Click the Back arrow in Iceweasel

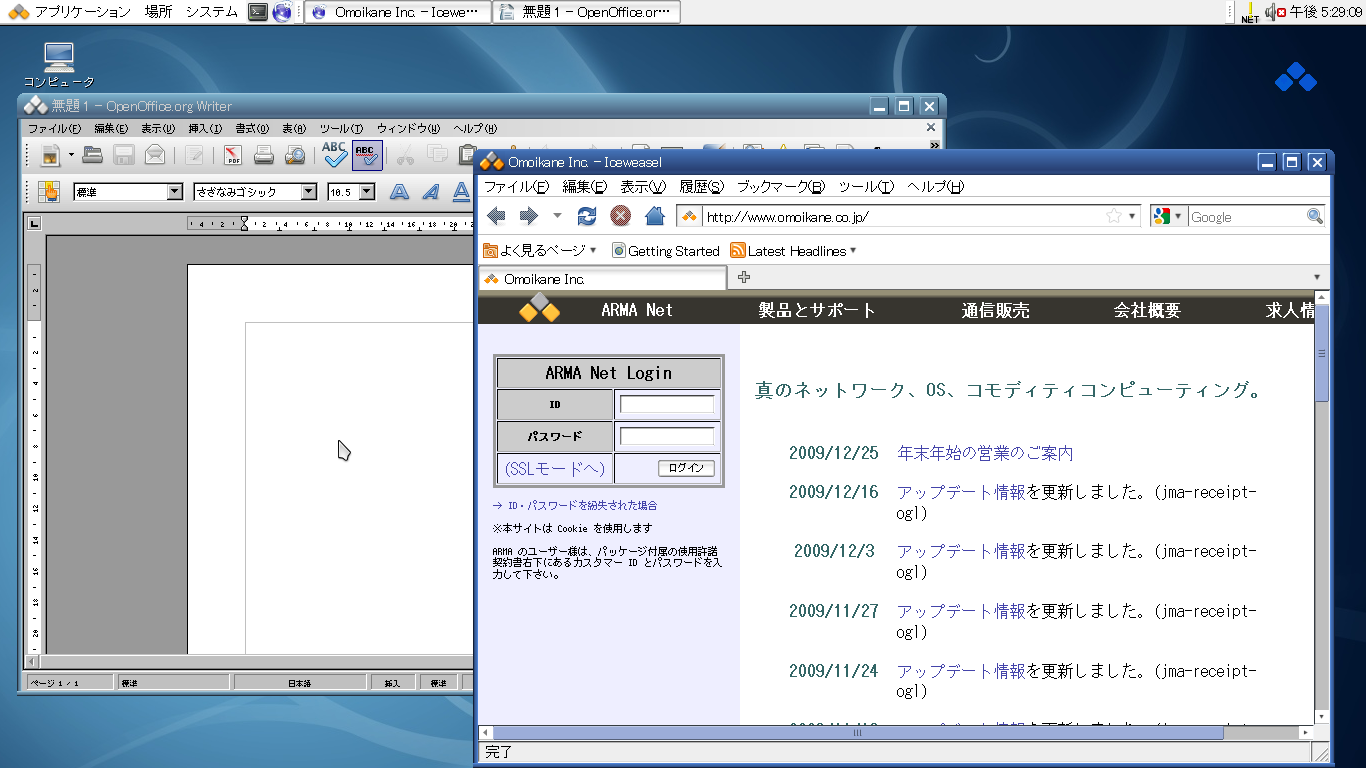(x=496, y=216)
